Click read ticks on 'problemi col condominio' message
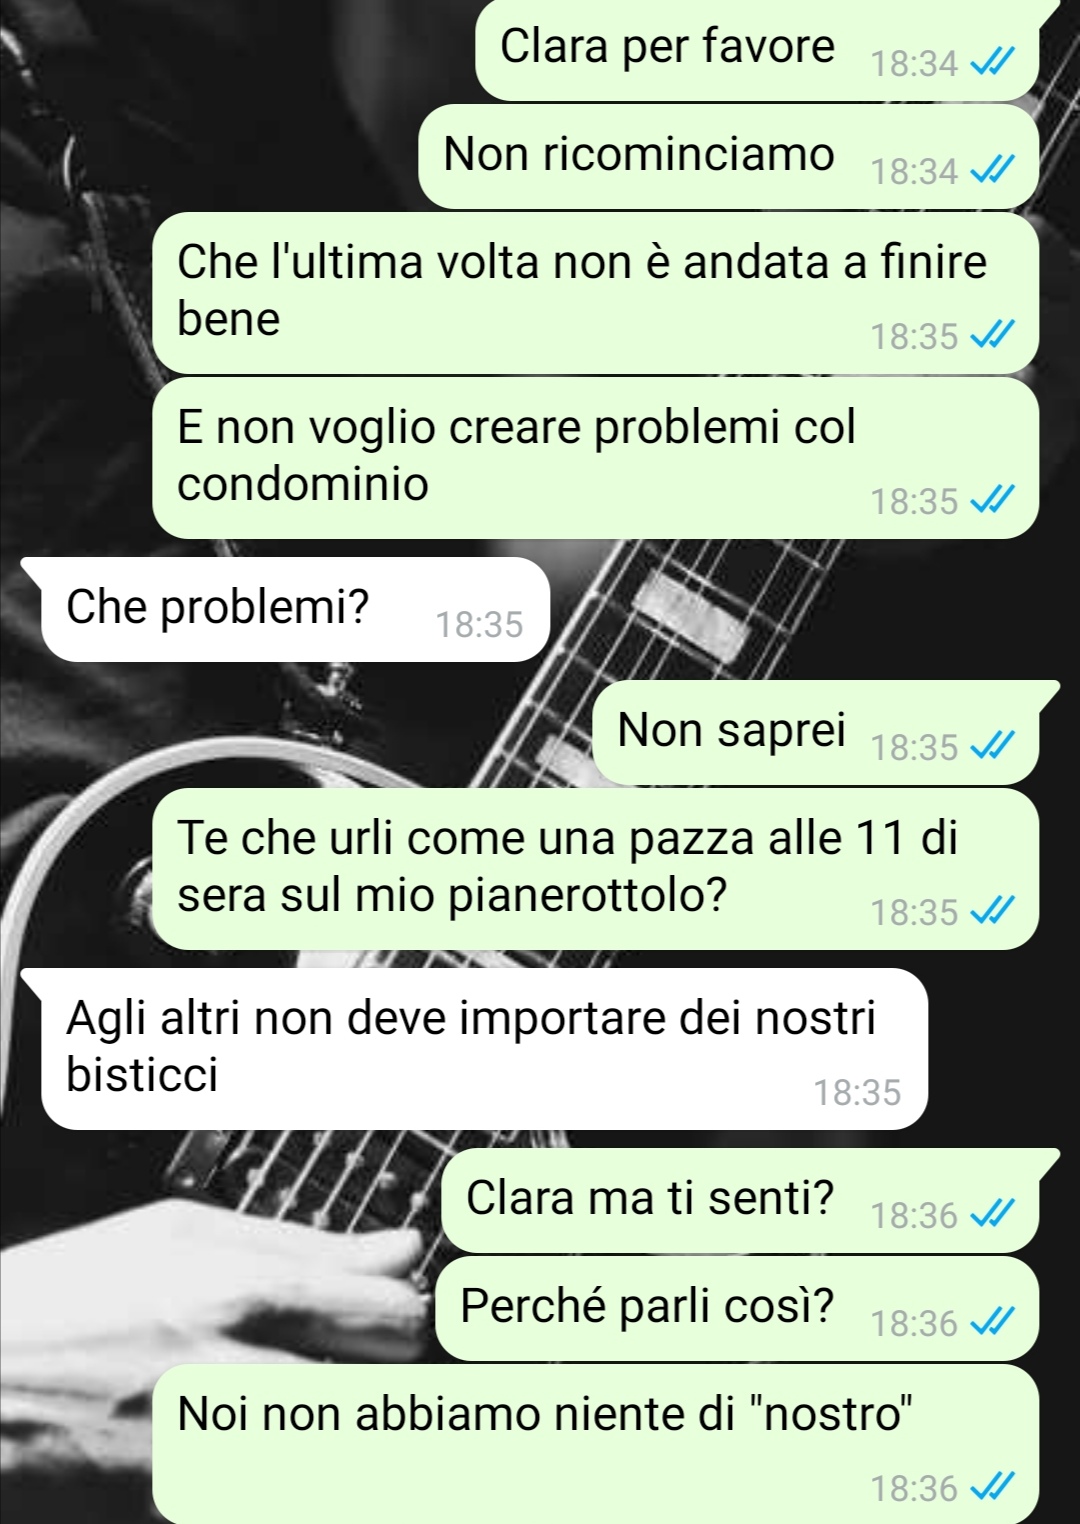This screenshot has width=1080, height=1524. [x=992, y=501]
